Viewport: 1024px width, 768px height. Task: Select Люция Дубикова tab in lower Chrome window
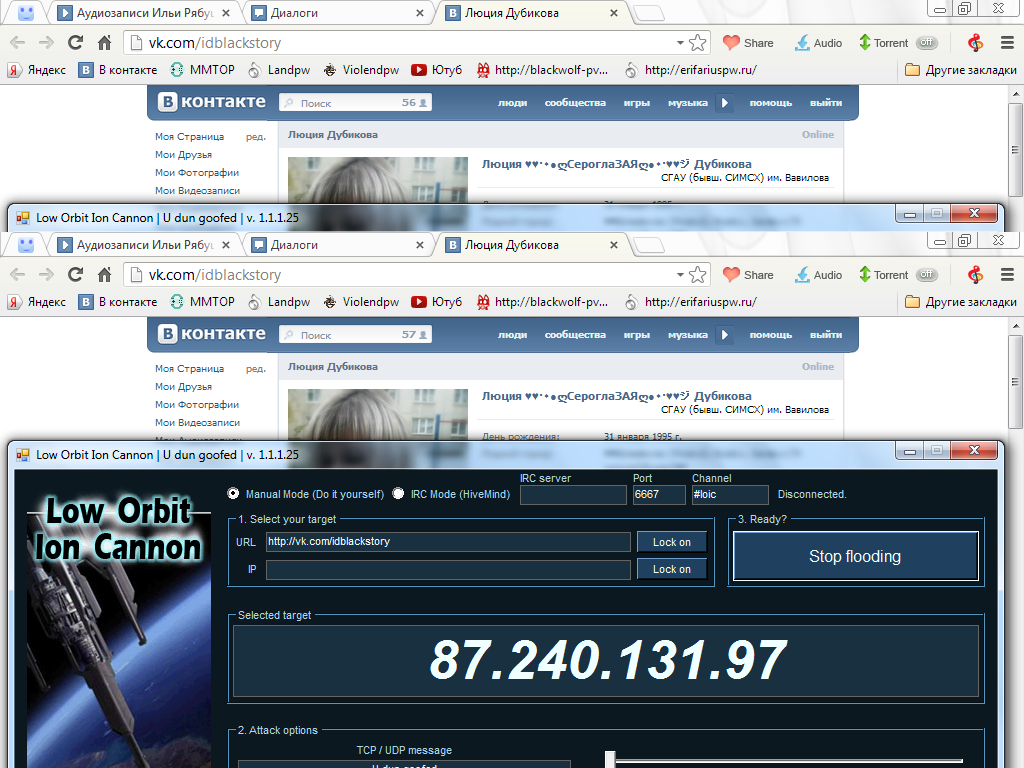pos(532,245)
